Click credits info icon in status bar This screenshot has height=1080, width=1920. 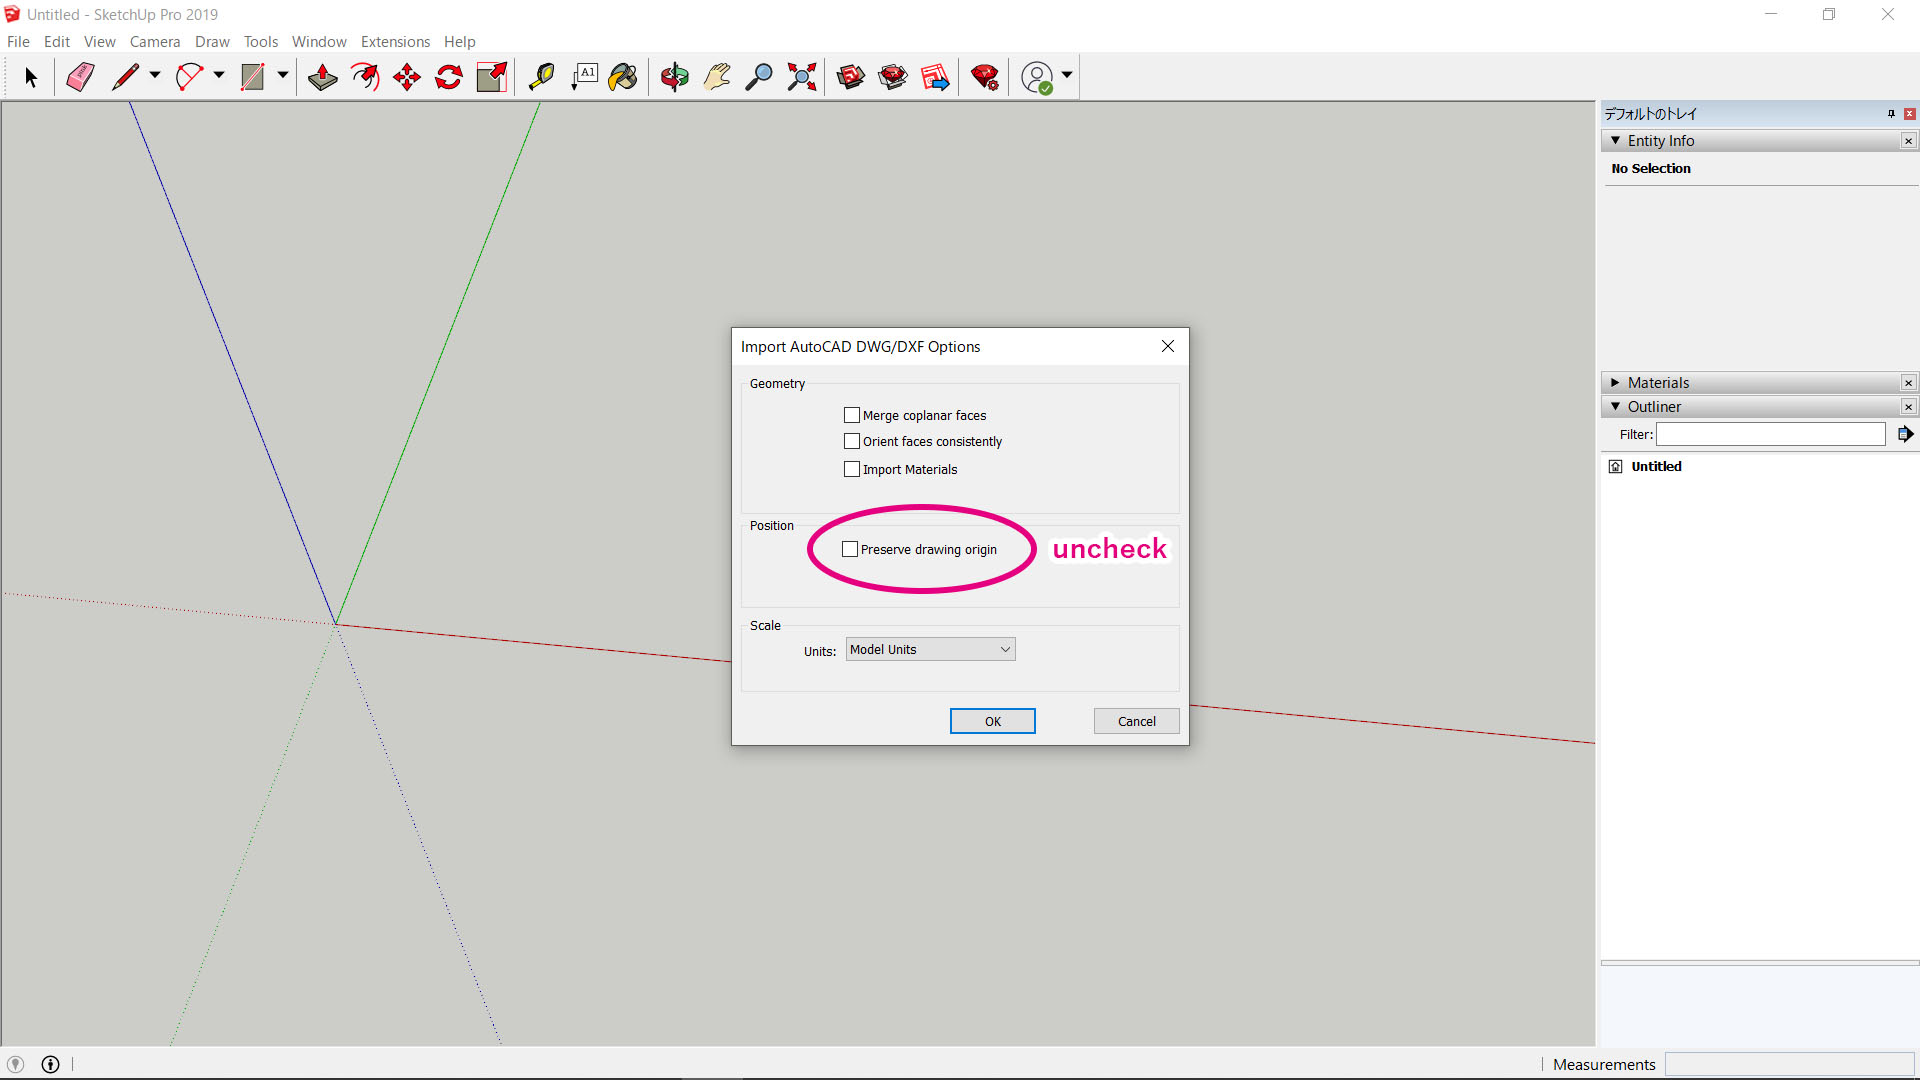(x=50, y=1064)
